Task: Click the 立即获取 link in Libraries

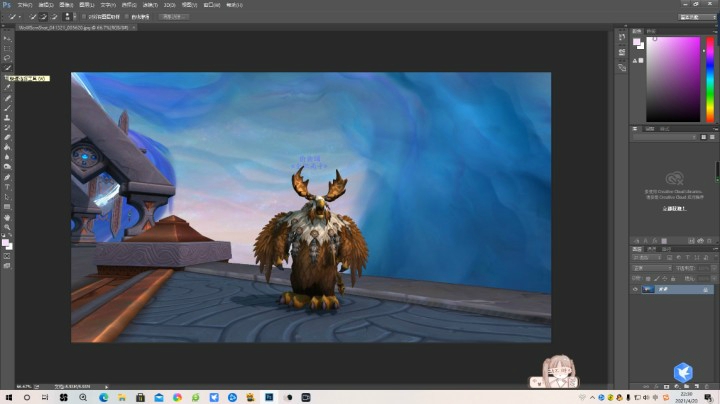Action: (x=674, y=208)
